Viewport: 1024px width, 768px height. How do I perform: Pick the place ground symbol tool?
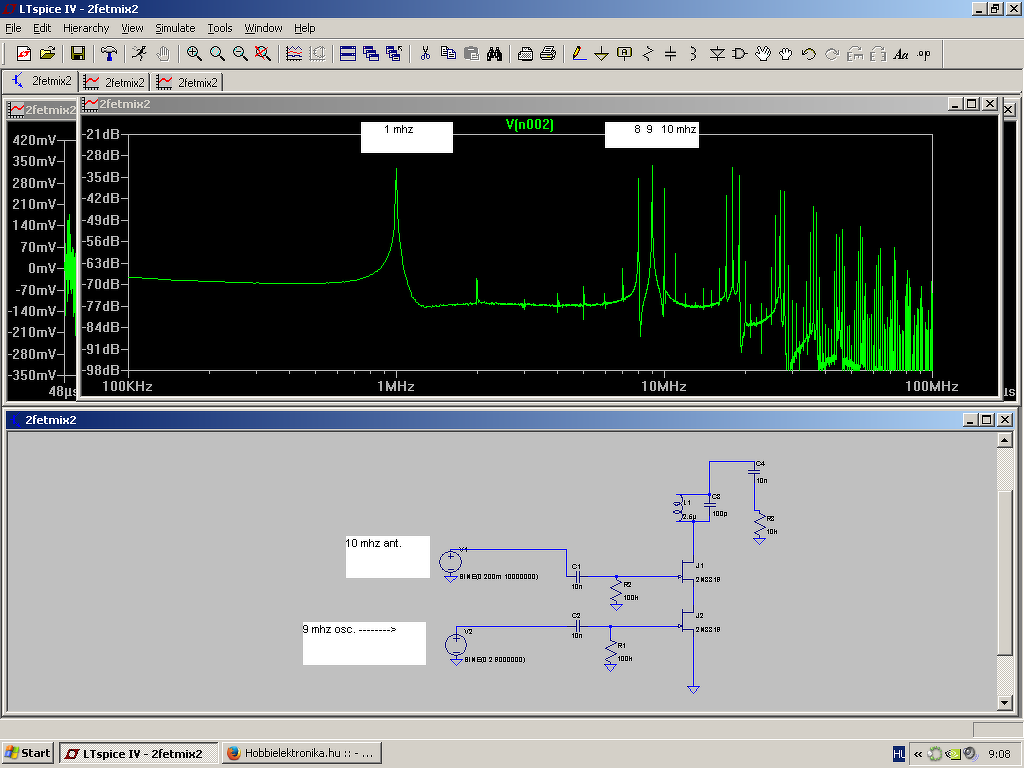coord(601,54)
